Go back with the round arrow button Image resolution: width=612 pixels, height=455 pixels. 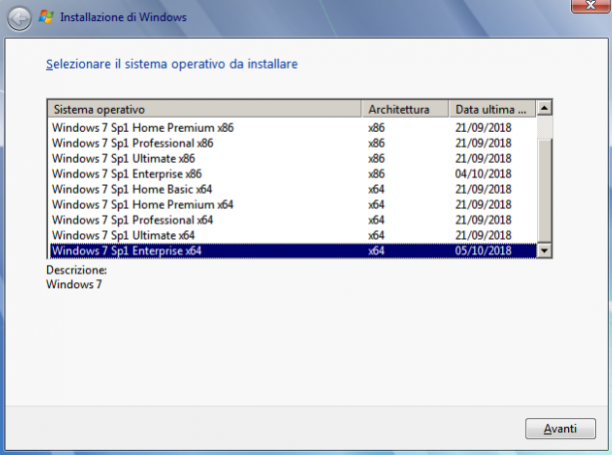(19, 18)
